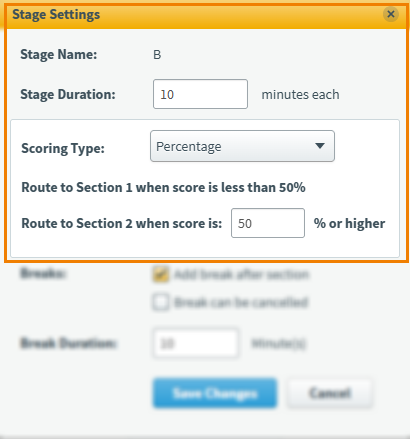Screen dimensions: 410x439
Task: Click the Scoring Type label
Action: tap(63, 148)
